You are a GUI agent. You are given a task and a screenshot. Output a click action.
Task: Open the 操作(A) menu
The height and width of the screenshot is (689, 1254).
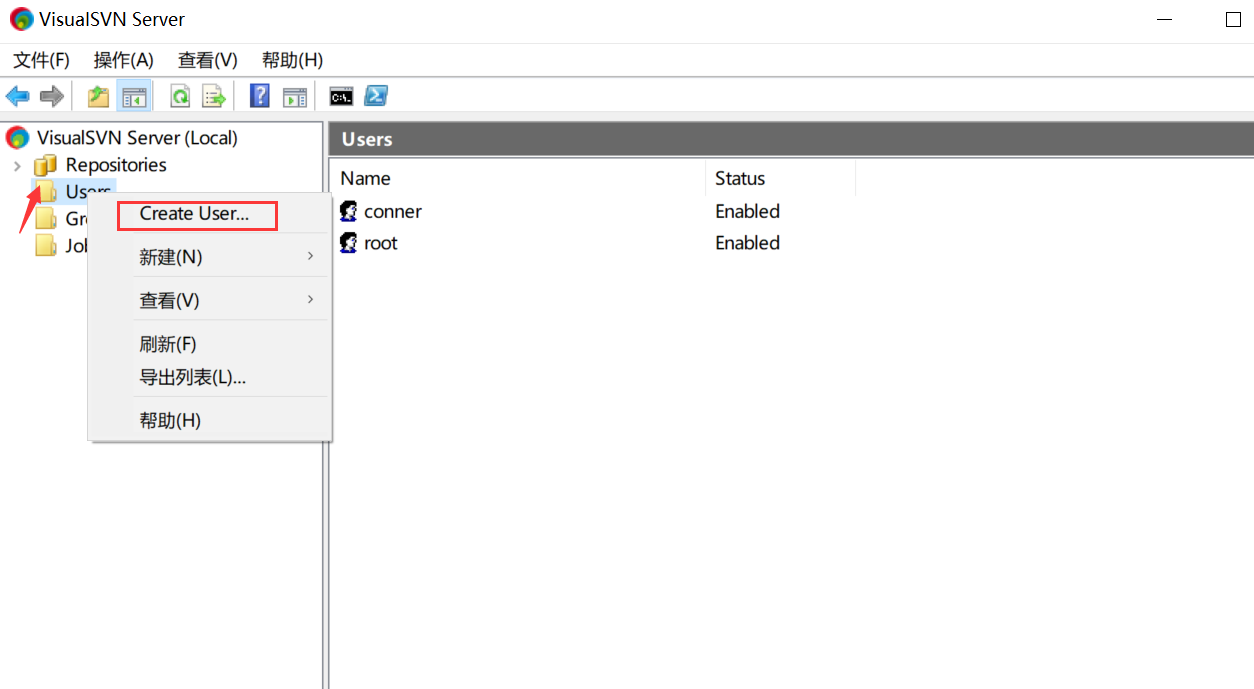[x=124, y=60]
